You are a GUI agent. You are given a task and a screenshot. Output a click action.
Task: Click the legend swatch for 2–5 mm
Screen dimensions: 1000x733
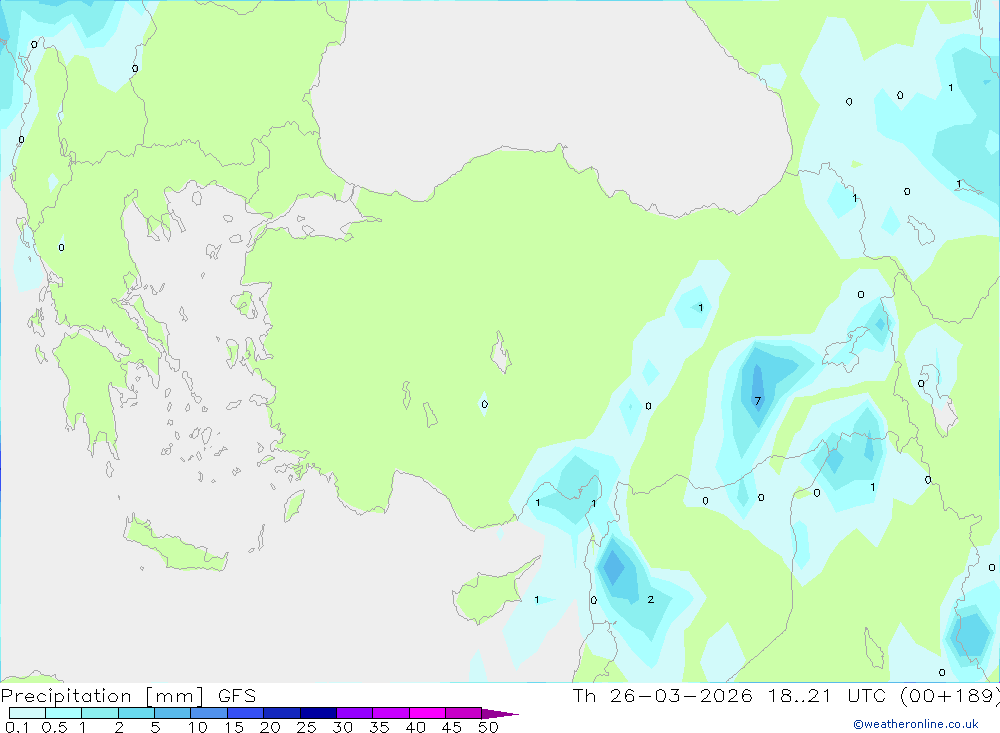pyautogui.click(x=136, y=713)
